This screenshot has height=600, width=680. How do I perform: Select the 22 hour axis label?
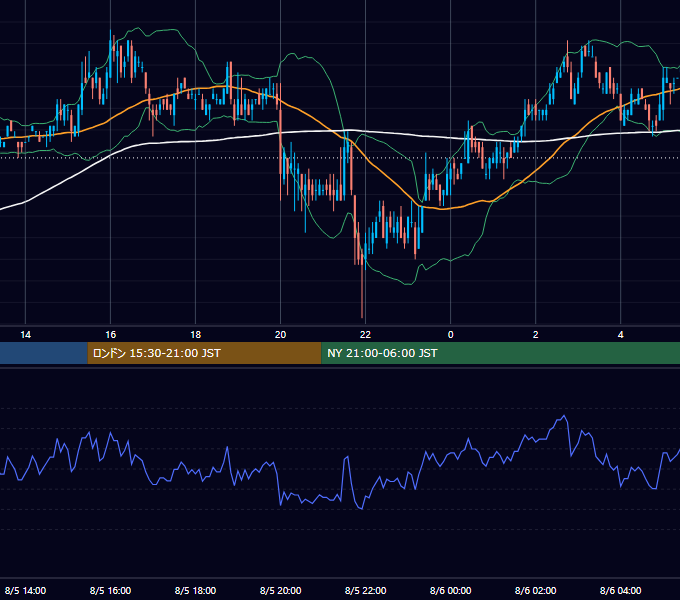click(x=366, y=335)
